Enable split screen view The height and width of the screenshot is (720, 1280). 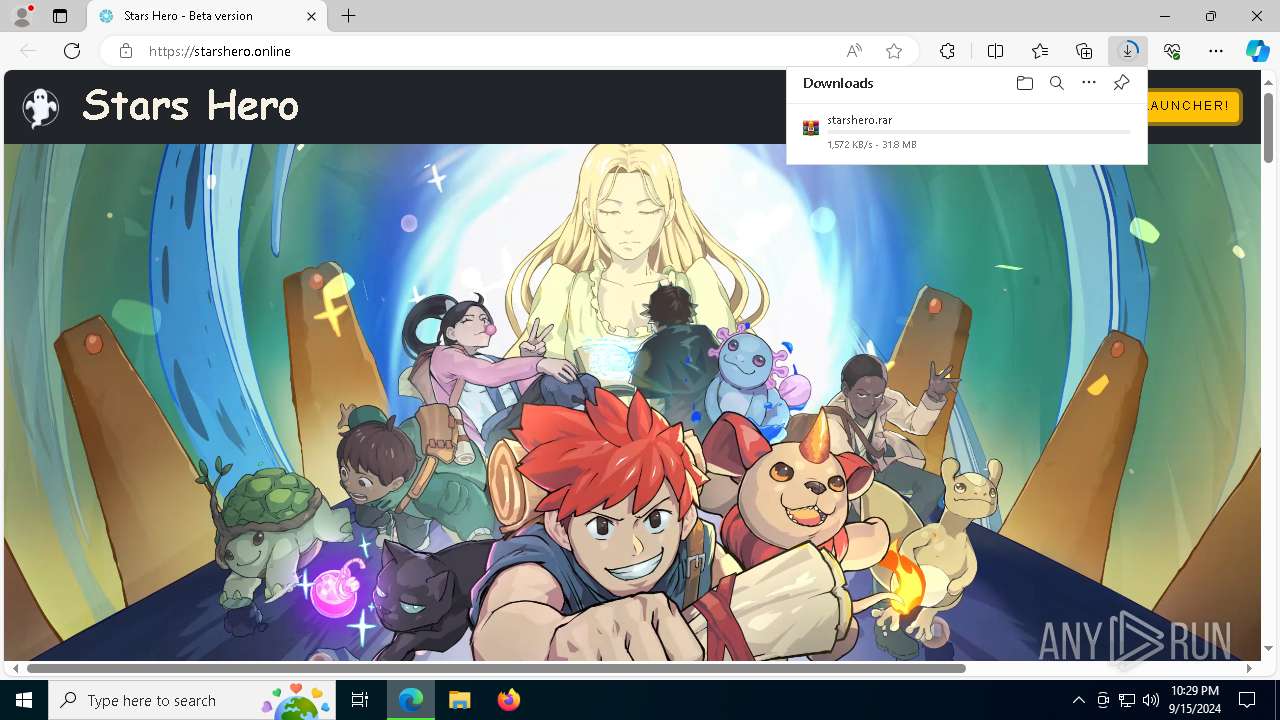(995, 51)
